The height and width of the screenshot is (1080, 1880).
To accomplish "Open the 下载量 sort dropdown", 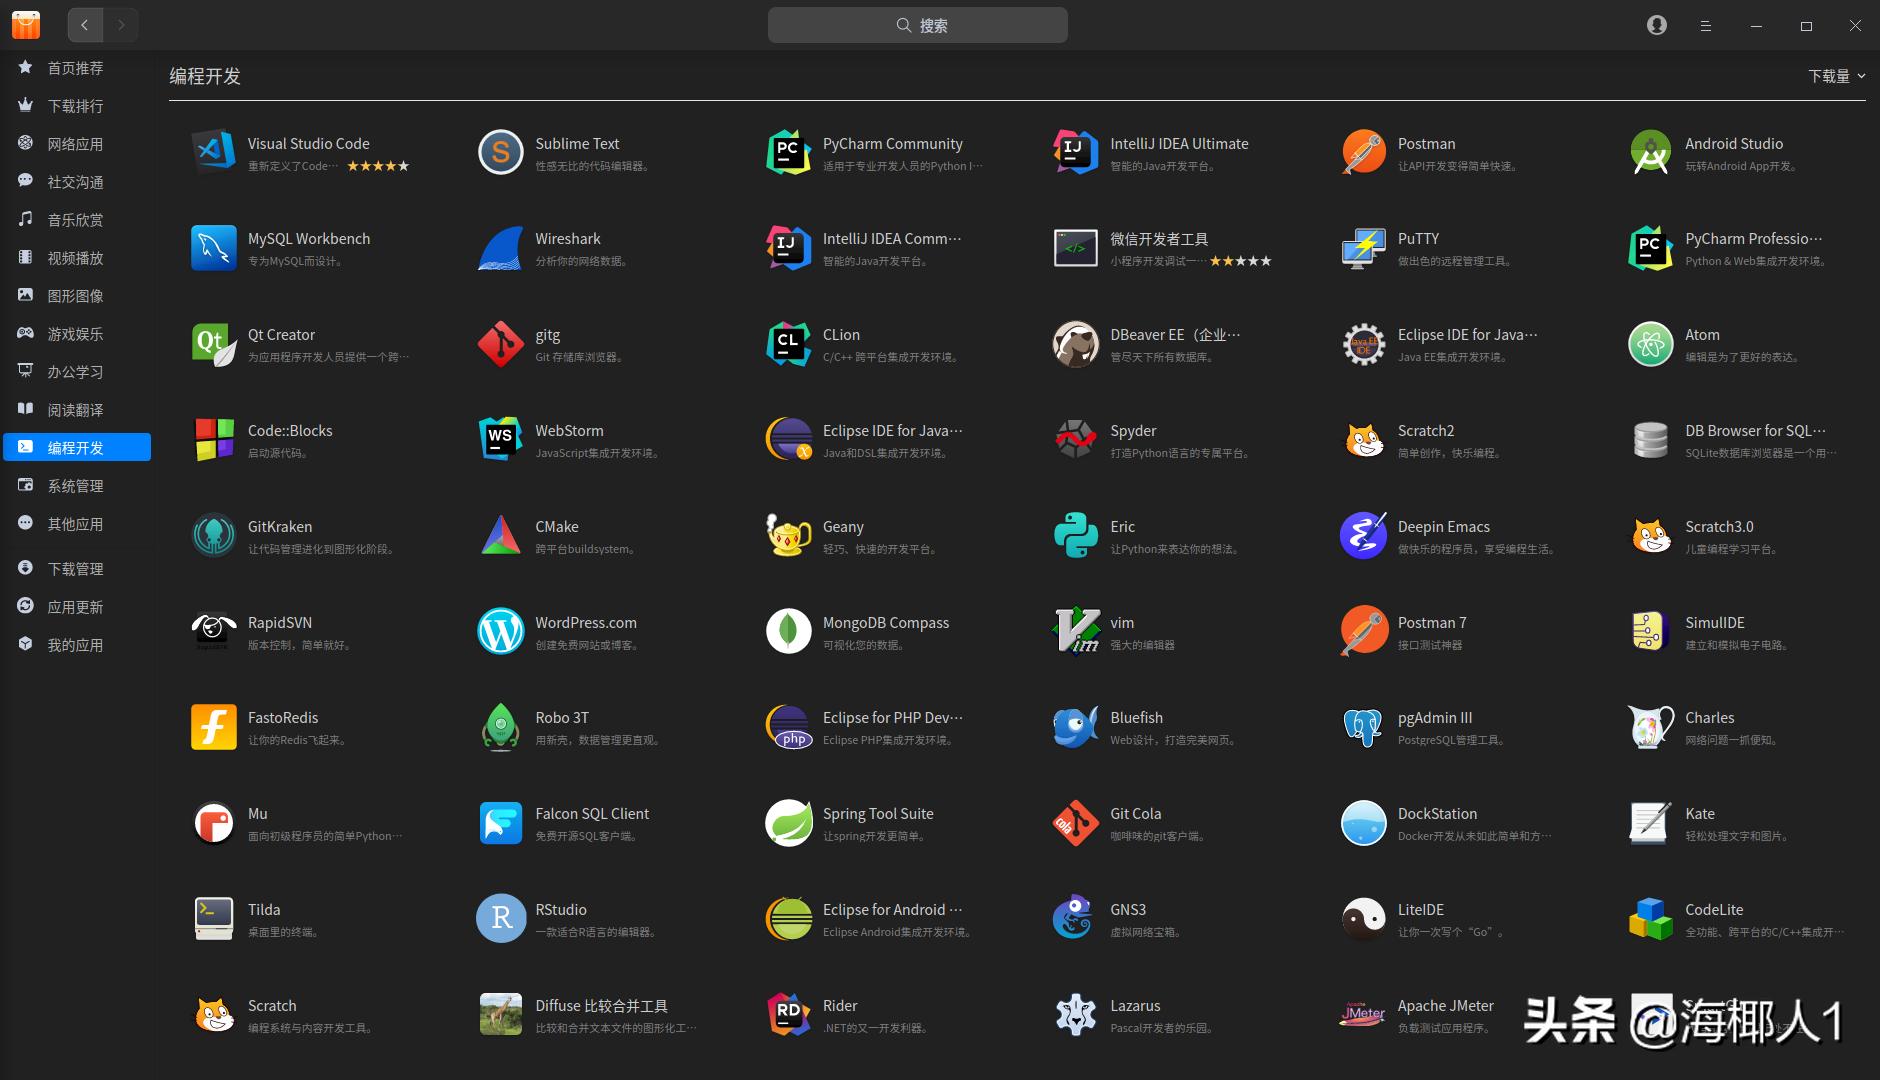I will (1835, 75).
